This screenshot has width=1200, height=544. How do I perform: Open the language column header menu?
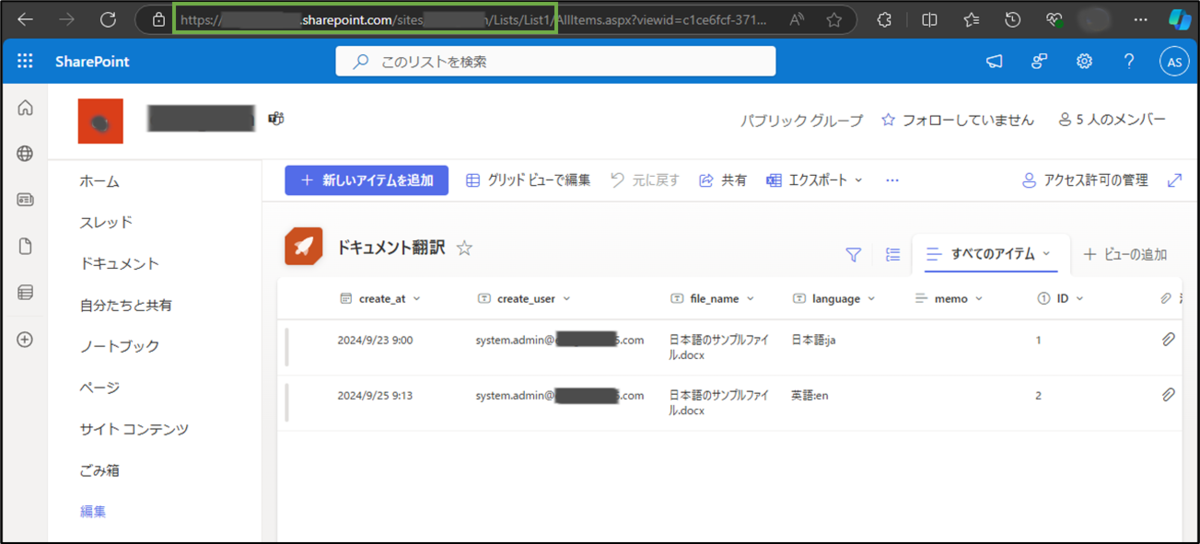click(834, 298)
